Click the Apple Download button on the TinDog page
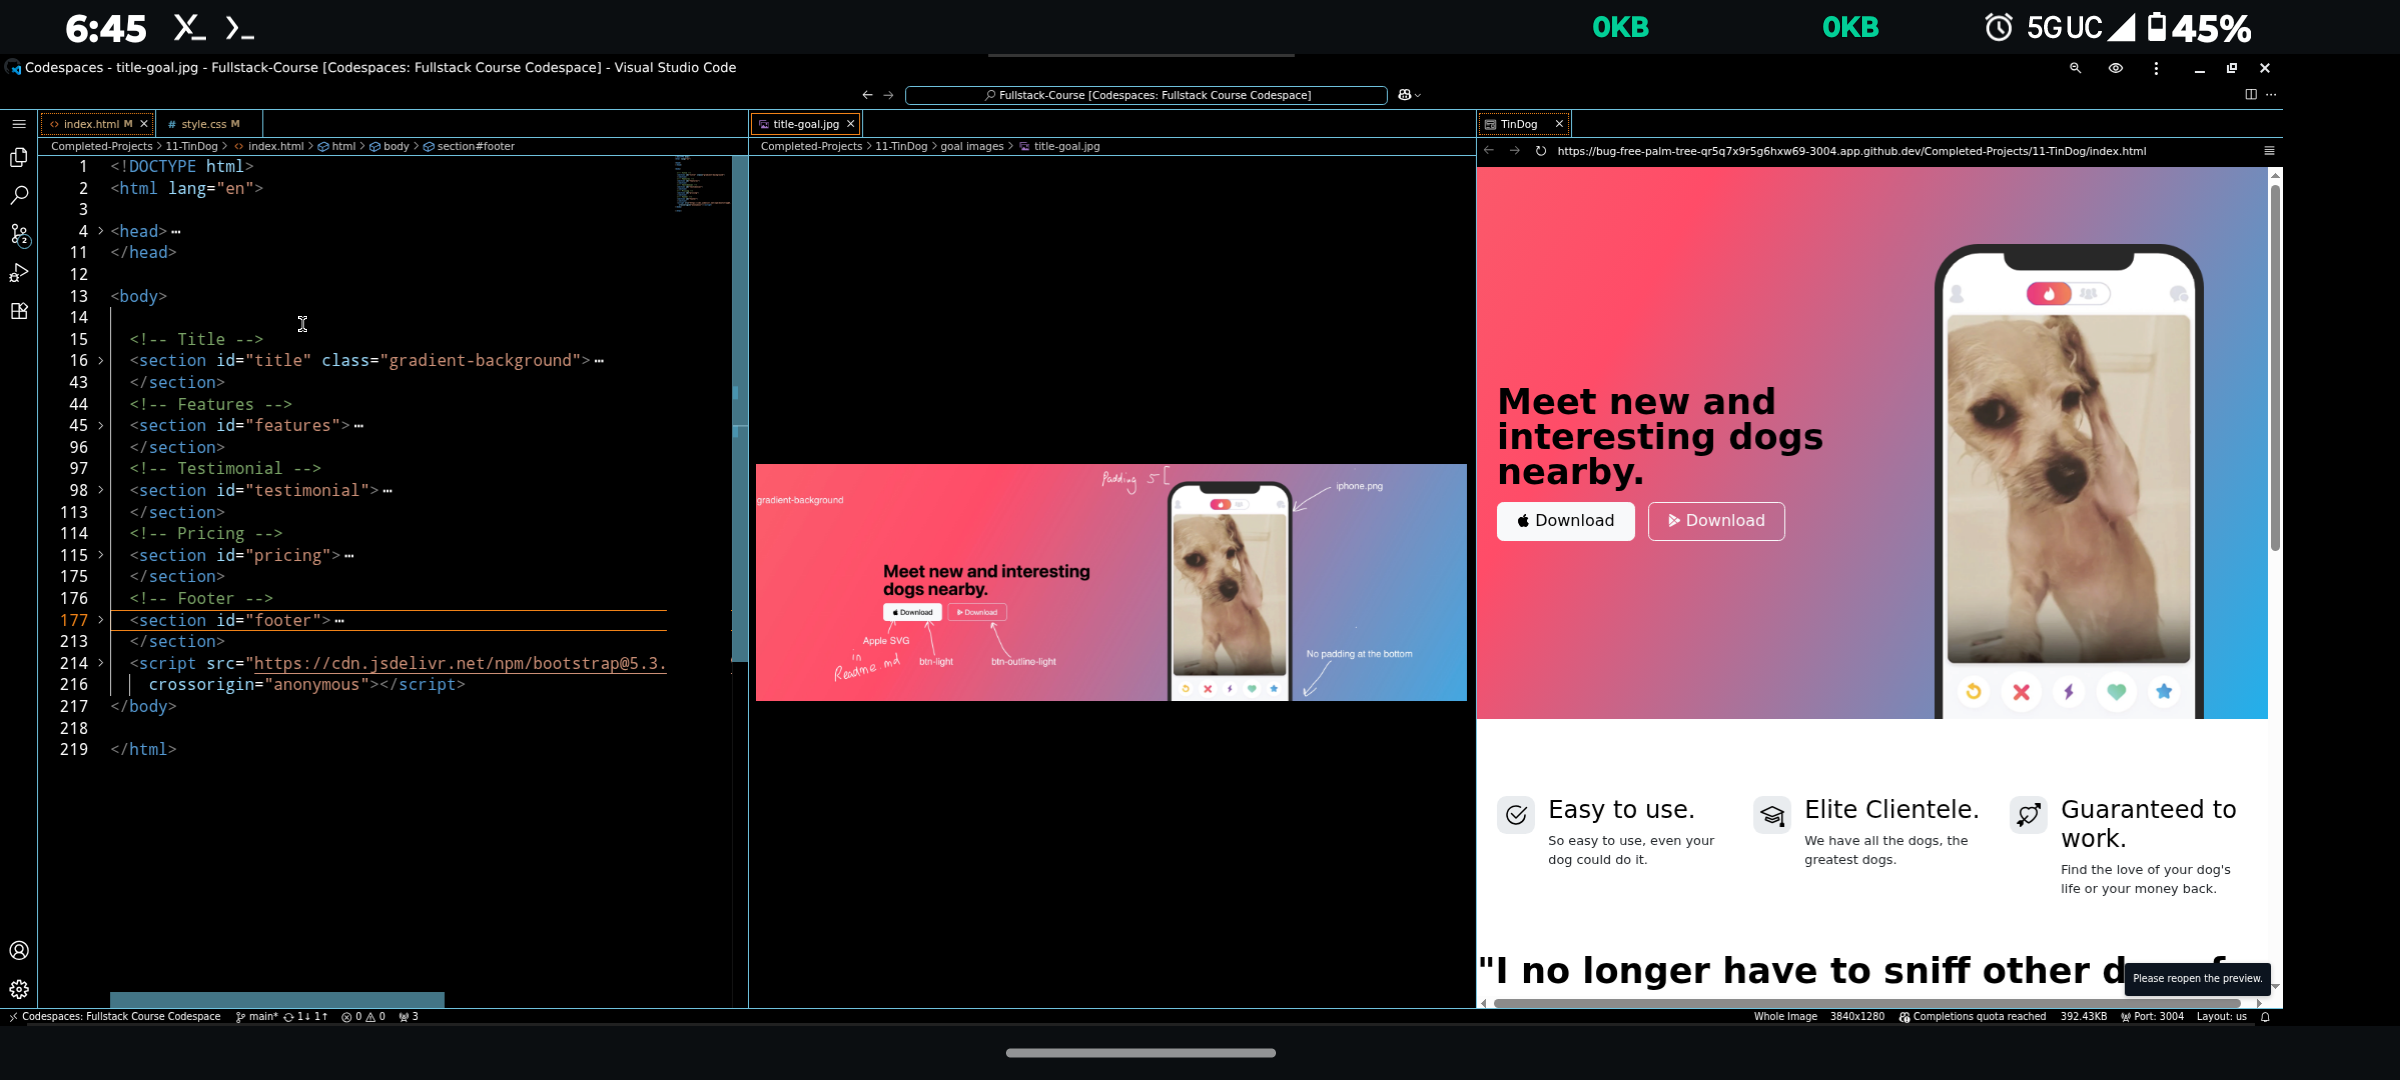Viewport: 2400px width, 1080px height. pyautogui.click(x=1565, y=521)
